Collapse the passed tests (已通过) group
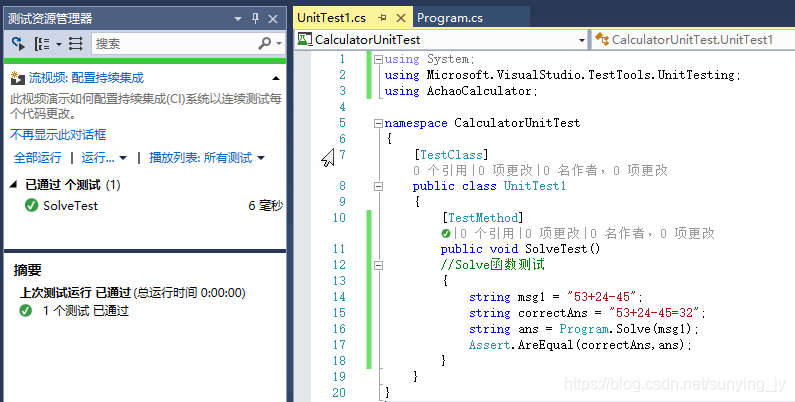The width and height of the screenshot is (795, 402). point(14,185)
